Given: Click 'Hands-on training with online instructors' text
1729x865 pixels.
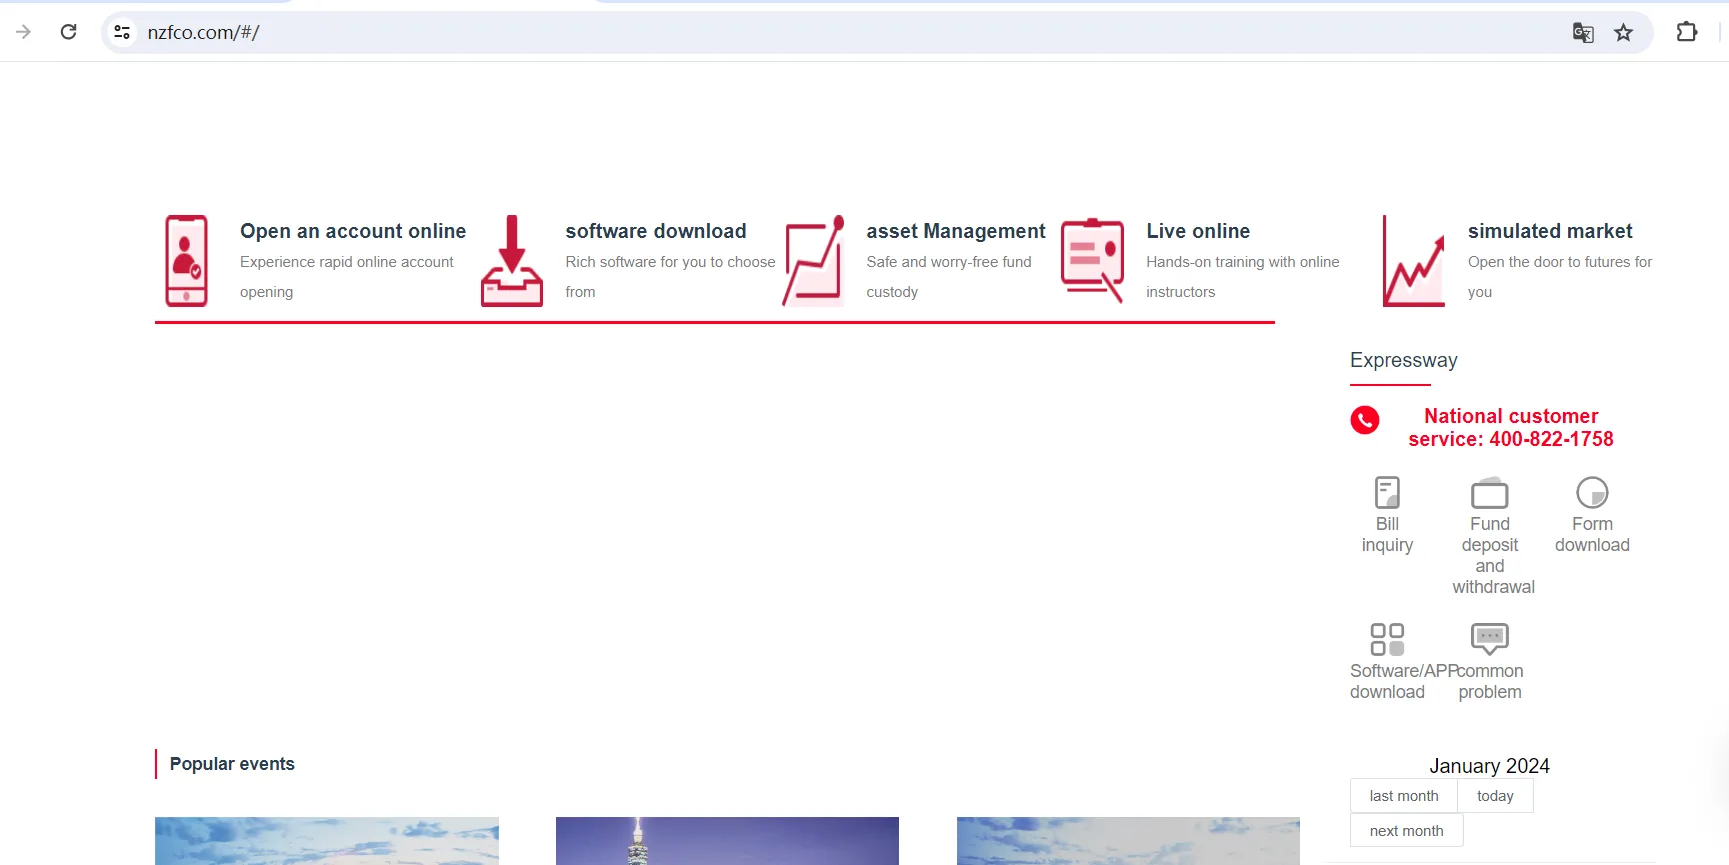Looking at the screenshot, I should (x=1243, y=277).
